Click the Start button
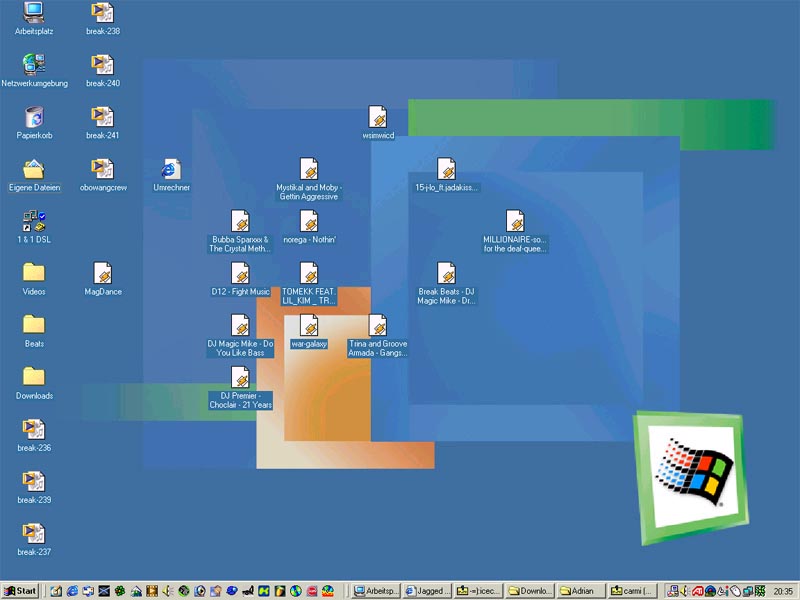This screenshot has height=600, width=800. click(x=20, y=591)
